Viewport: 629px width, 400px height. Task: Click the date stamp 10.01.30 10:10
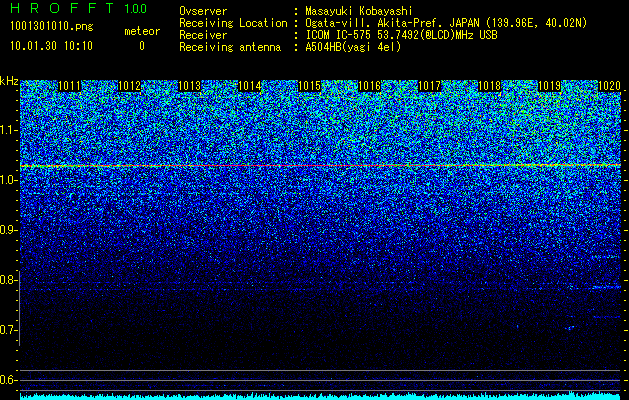51,46
